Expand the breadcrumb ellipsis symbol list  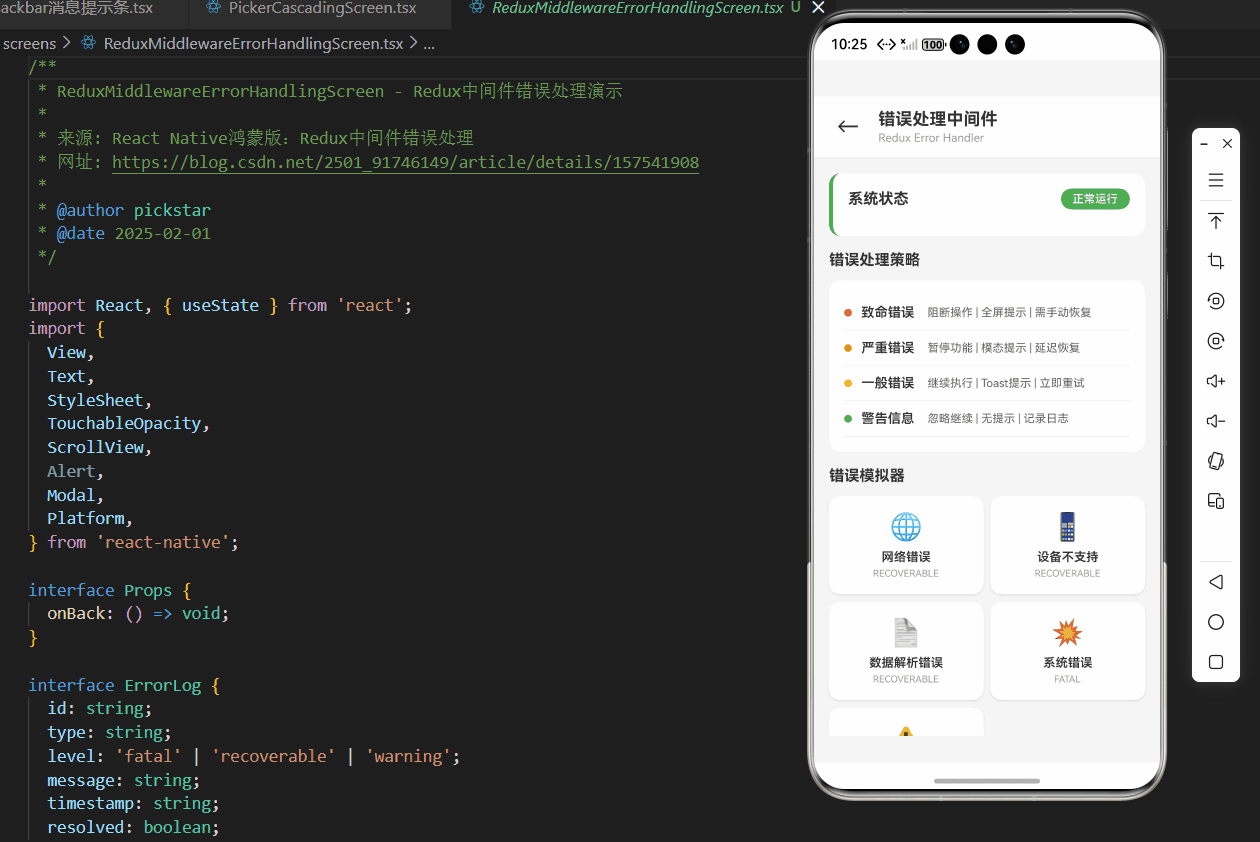tap(429, 44)
